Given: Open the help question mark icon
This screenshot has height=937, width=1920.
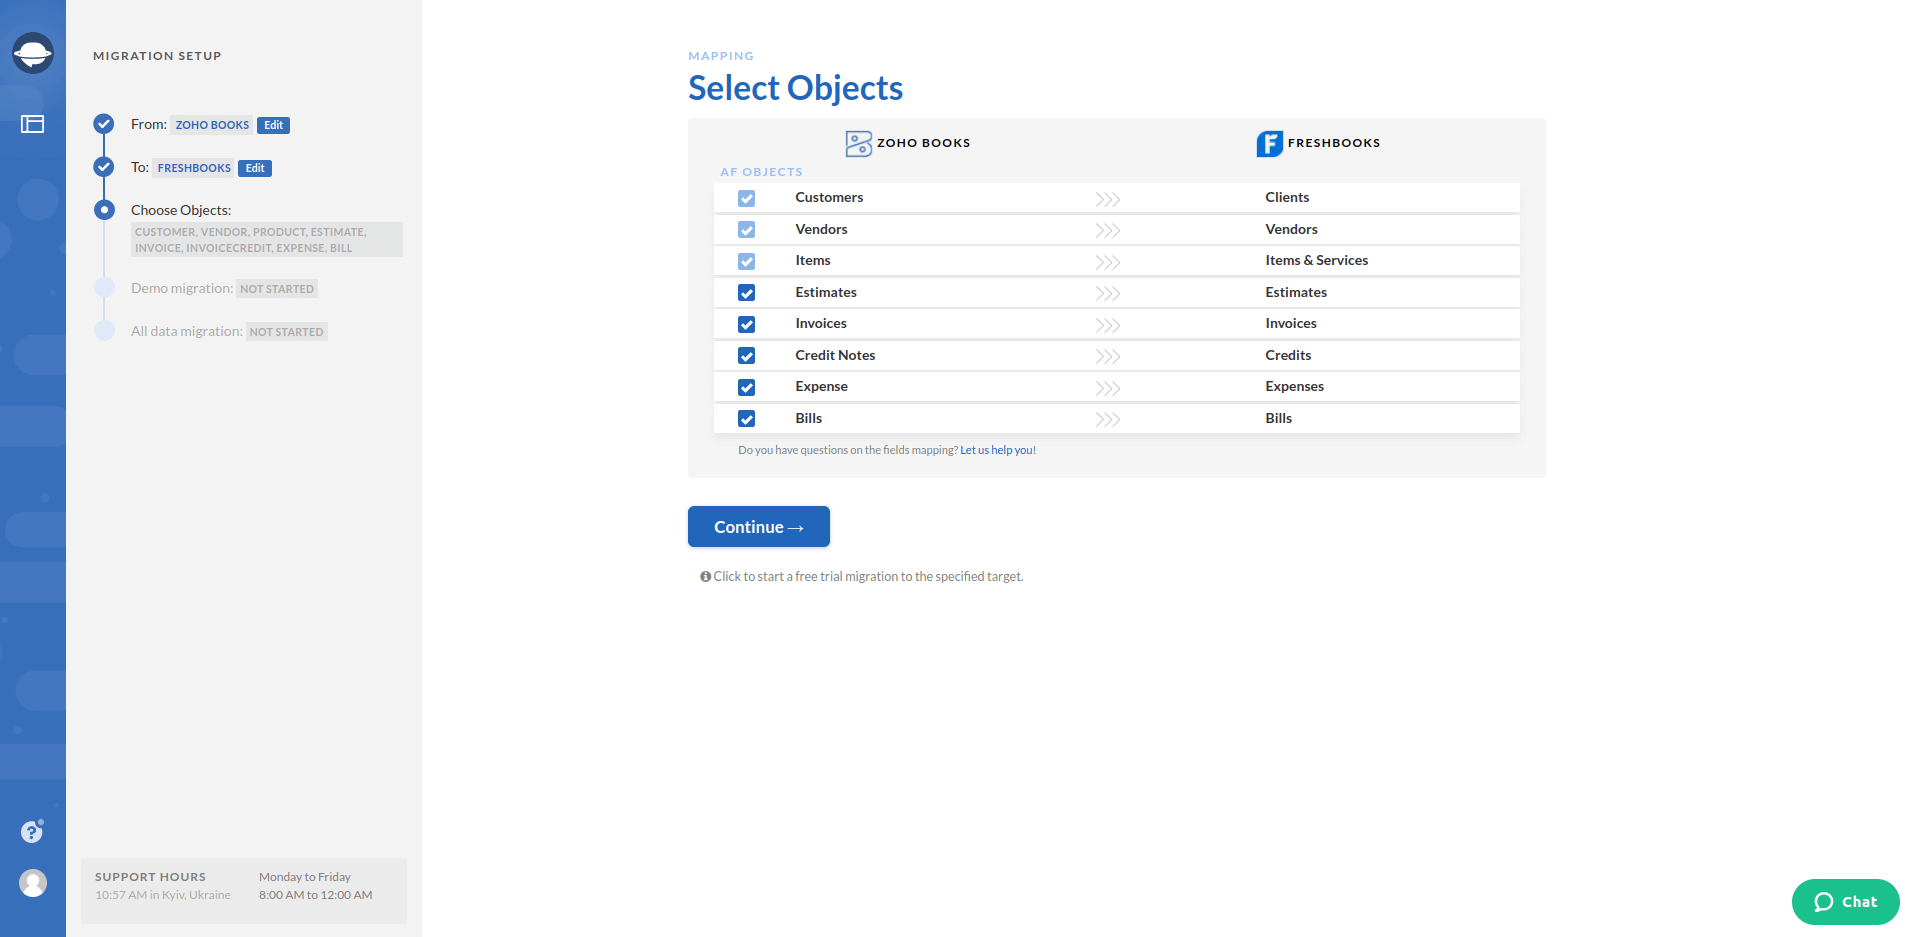Looking at the screenshot, I should tap(32, 831).
